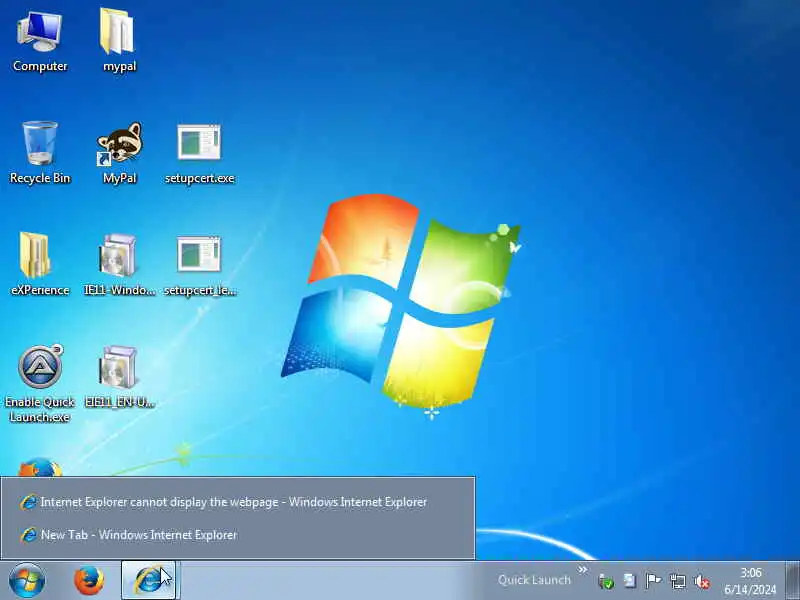Open the eXPerience folder
This screenshot has height=600, width=800.
tap(40, 264)
